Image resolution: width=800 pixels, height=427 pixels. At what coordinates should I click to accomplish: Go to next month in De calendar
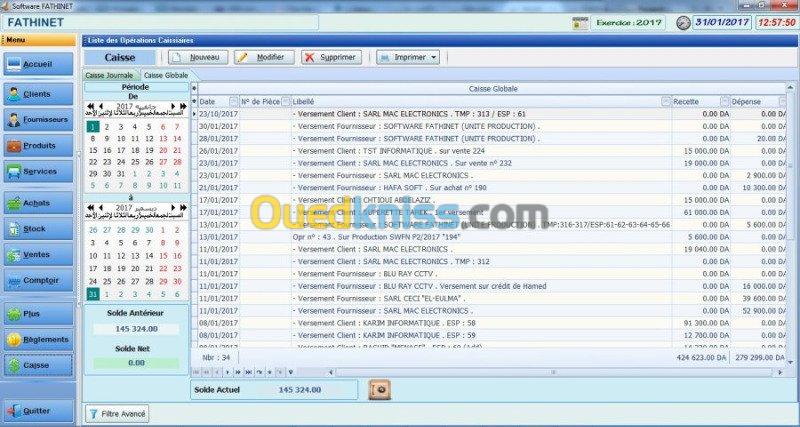(x=173, y=106)
